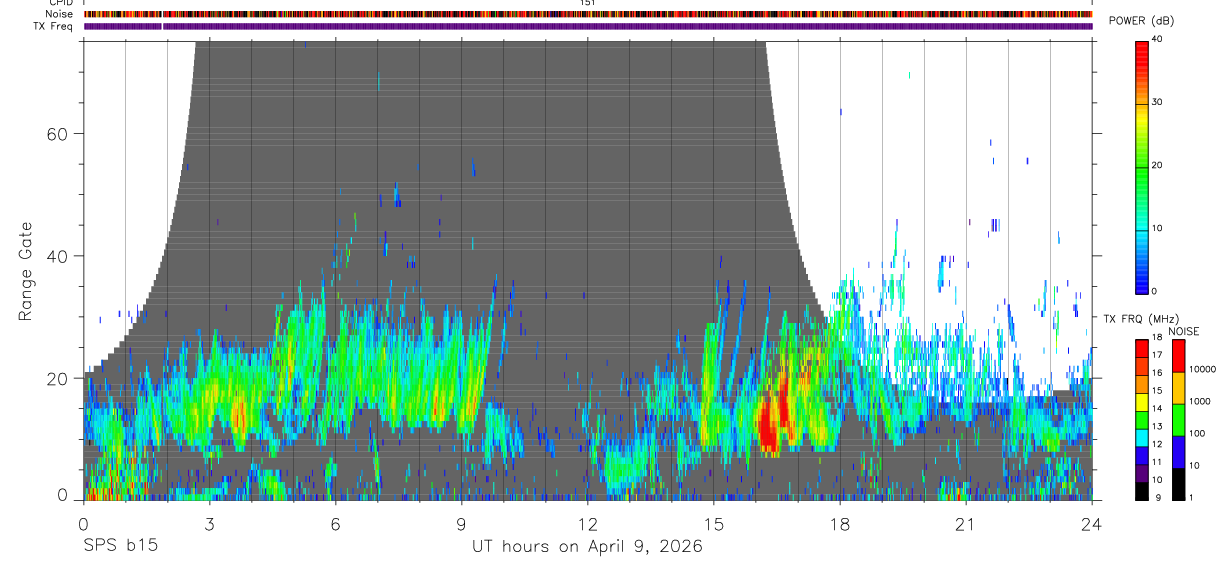Click the TX FRQ scale label '18'

pyautogui.click(x=1157, y=339)
